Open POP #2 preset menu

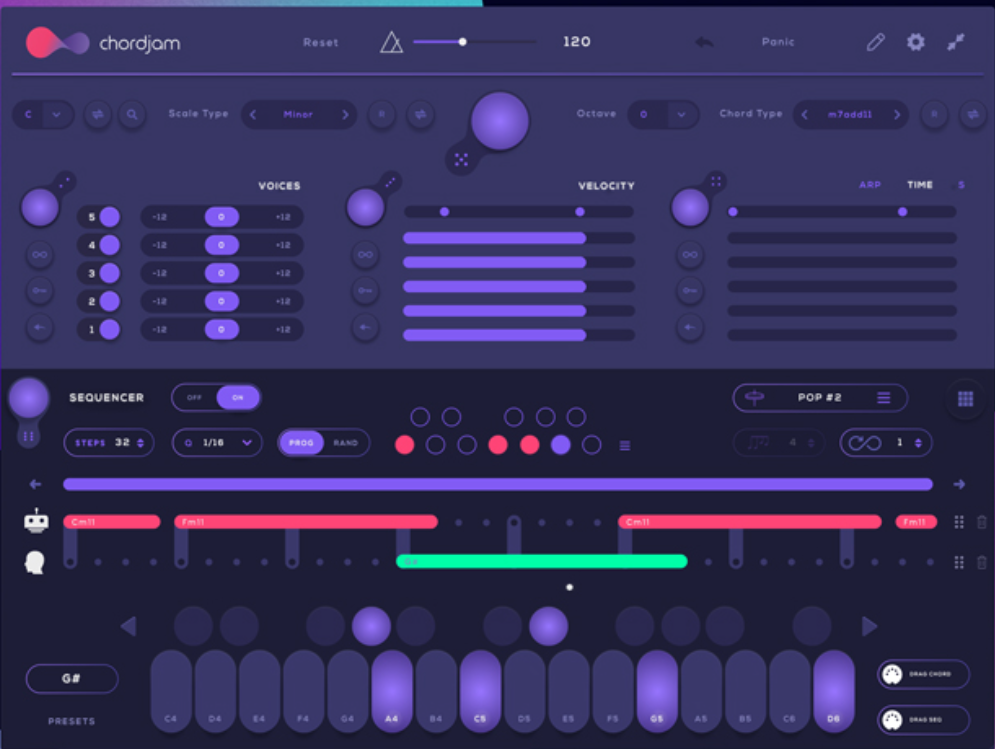point(820,398)
